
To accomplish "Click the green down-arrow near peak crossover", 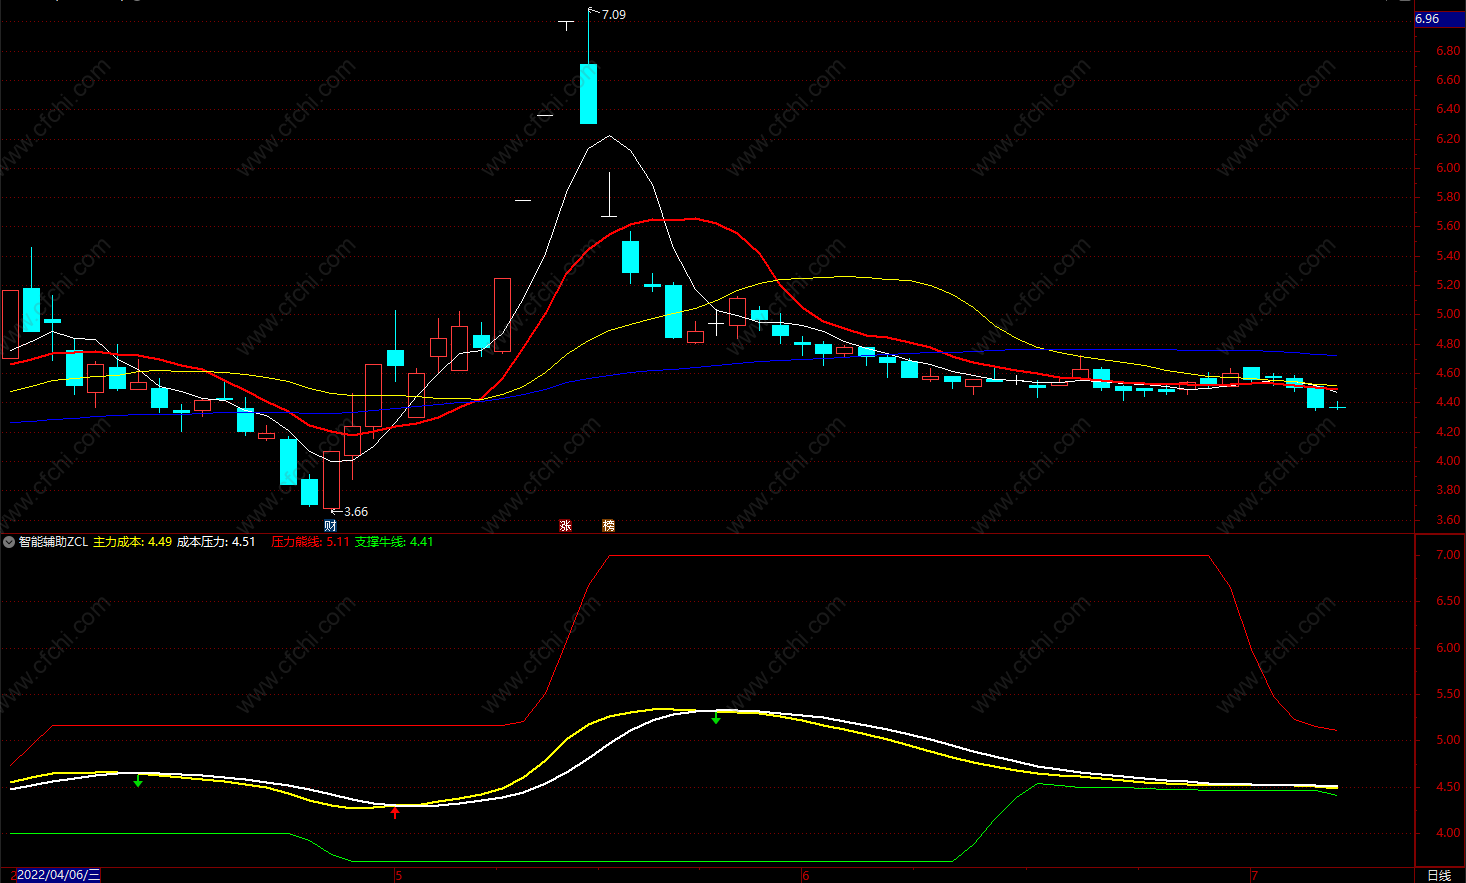I will [x=716, y=717].
